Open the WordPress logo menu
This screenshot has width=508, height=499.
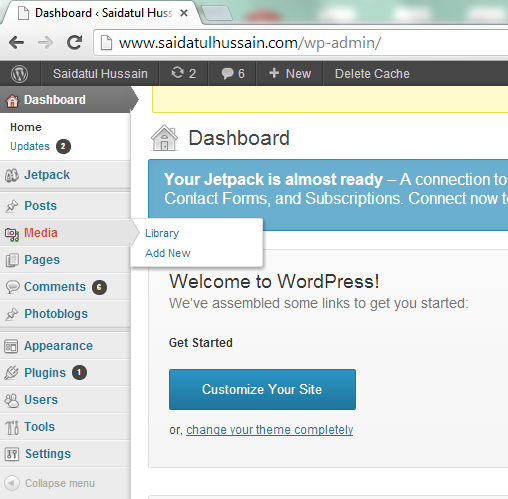(x=19, y=74)
